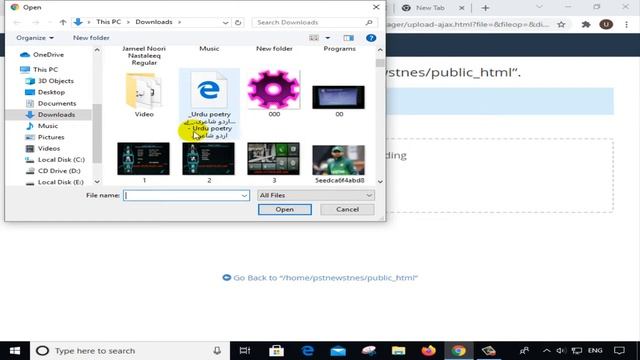The width and height of the screenshot is (640, 360).
Task: Select the pink gear file 000
Action: click(274, 93)
